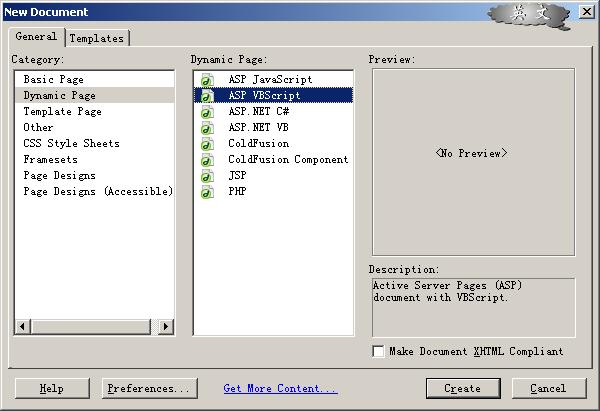Image resolution: width=600 pixels, height=411 pixels.
Task: Select Basic Page category
Action: 54,79
